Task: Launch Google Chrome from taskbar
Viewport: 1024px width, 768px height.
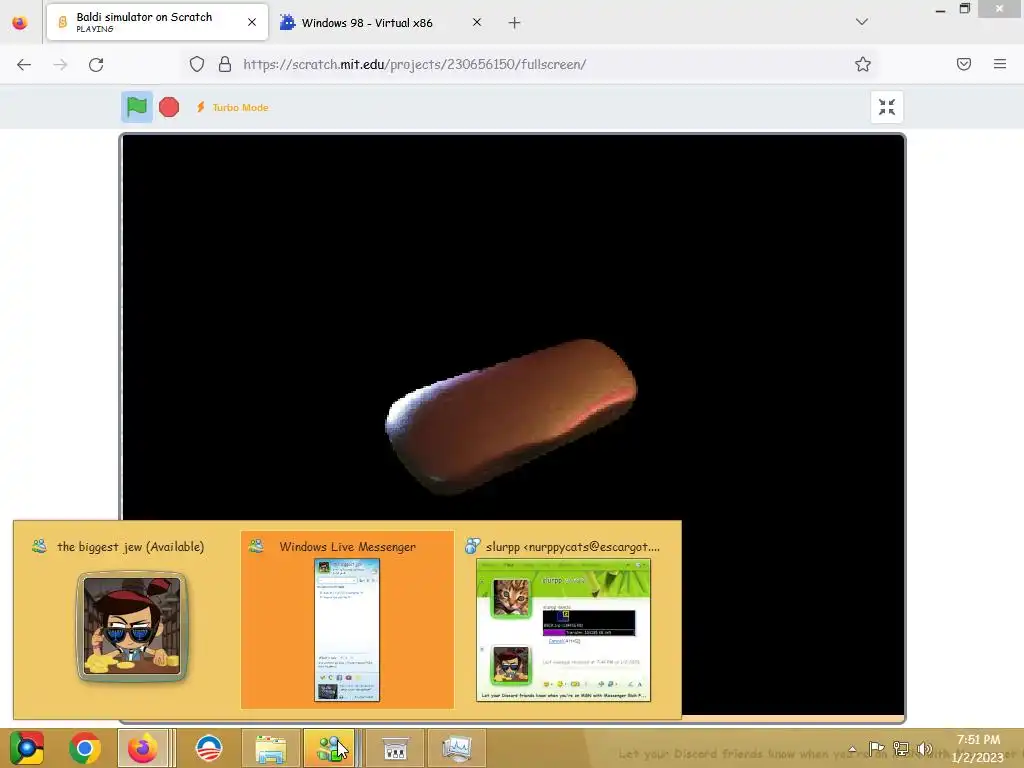Action: click(84, 748)
